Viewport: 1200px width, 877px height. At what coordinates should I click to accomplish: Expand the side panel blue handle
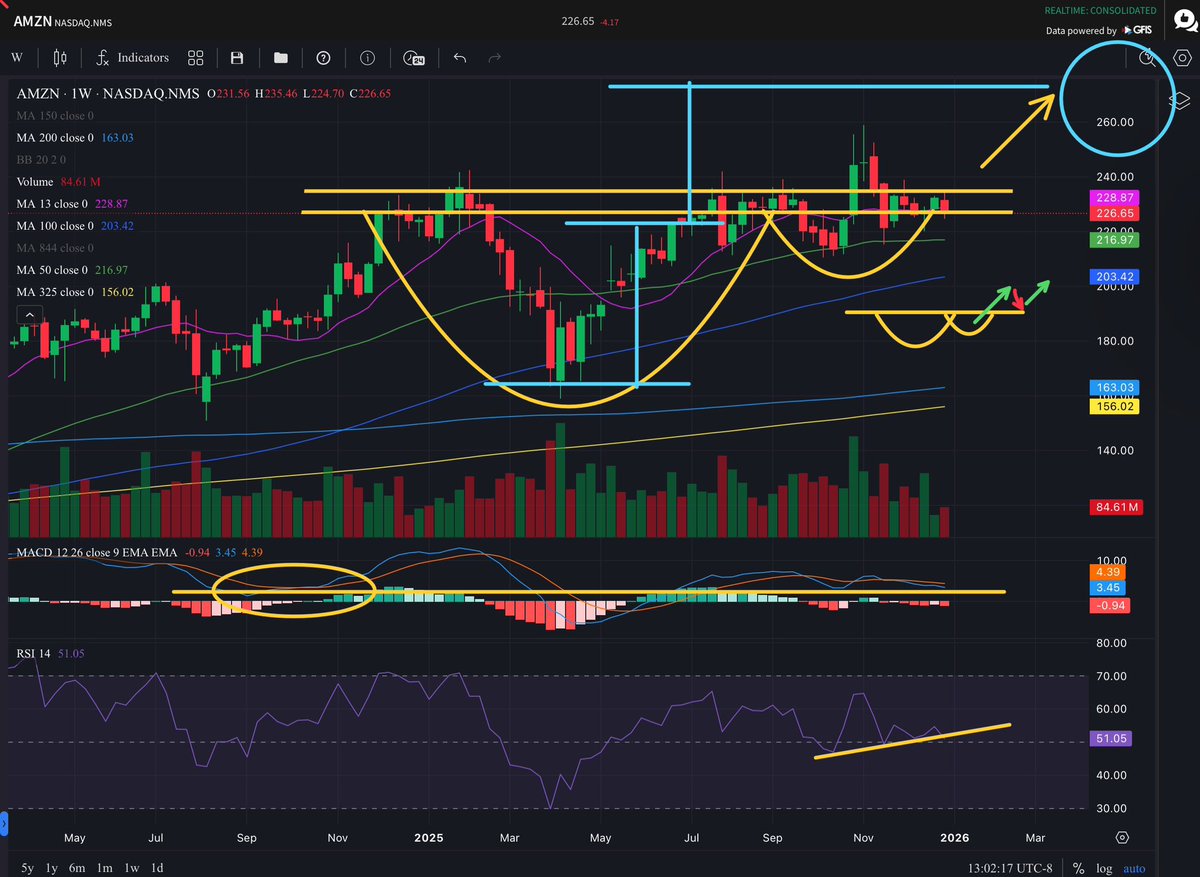(3, 825)
